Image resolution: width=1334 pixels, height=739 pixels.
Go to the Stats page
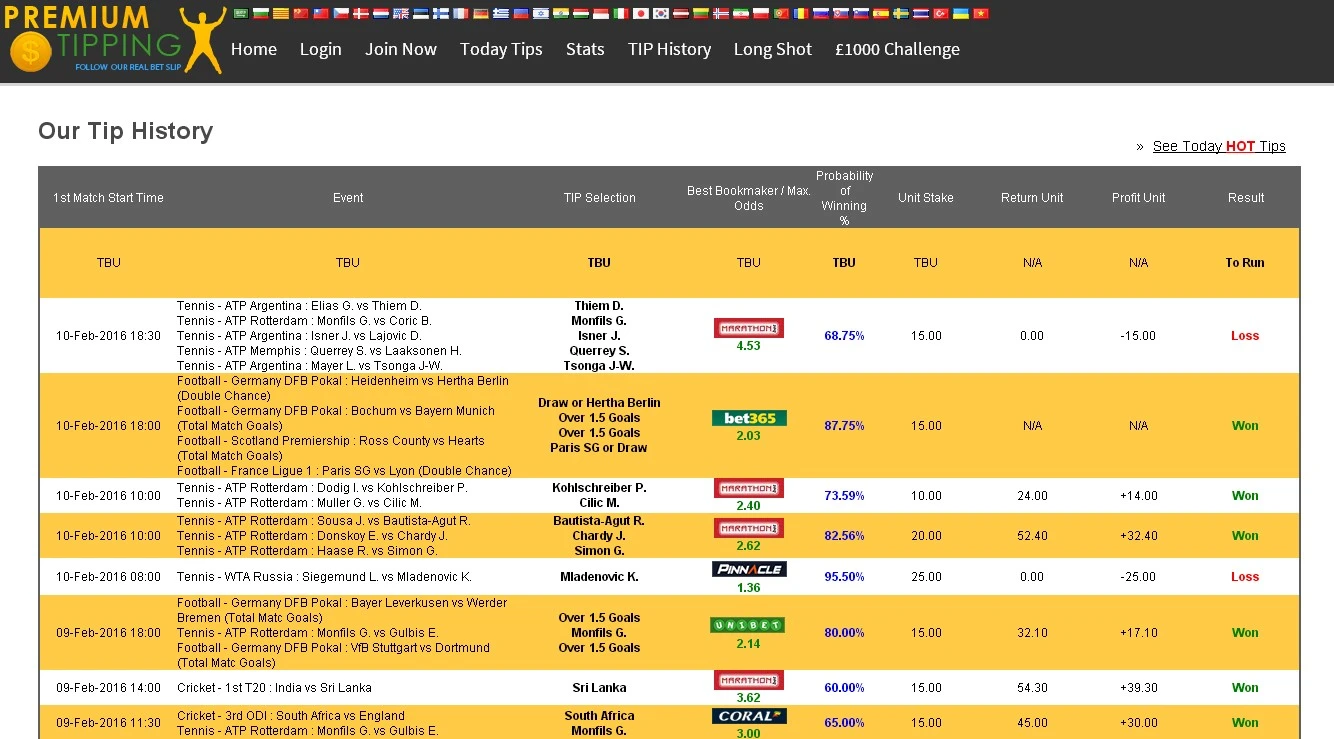point(585,49)
